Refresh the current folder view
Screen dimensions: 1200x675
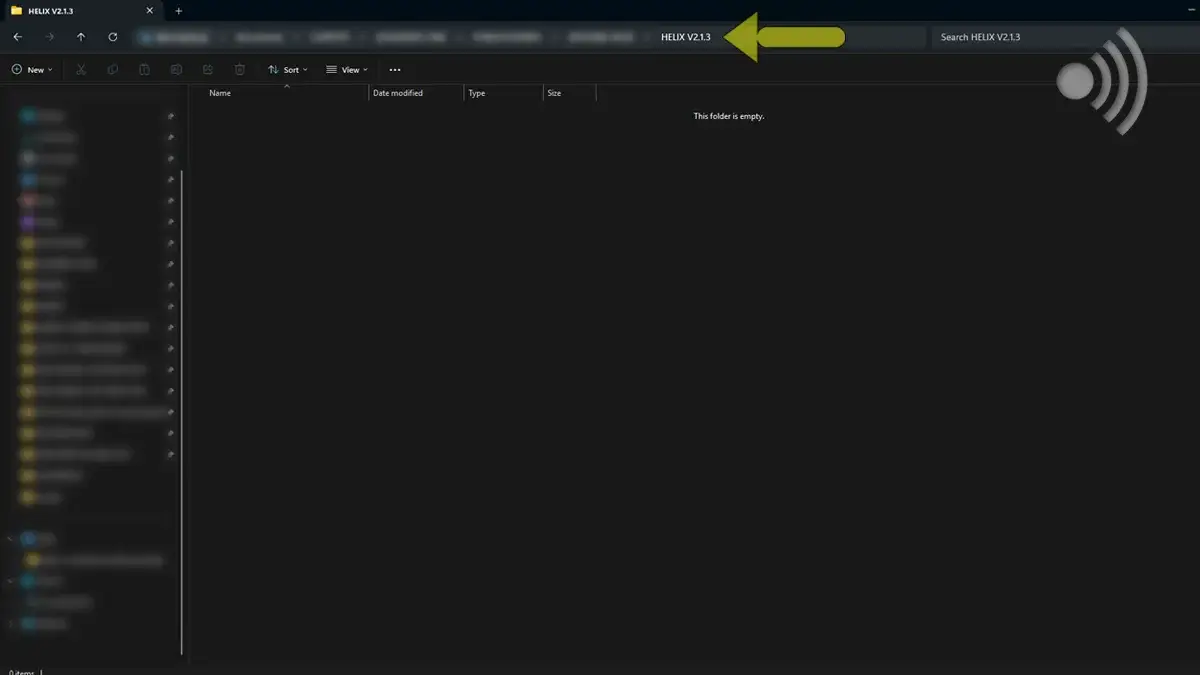pyautogui.click(x=113, y=37)
